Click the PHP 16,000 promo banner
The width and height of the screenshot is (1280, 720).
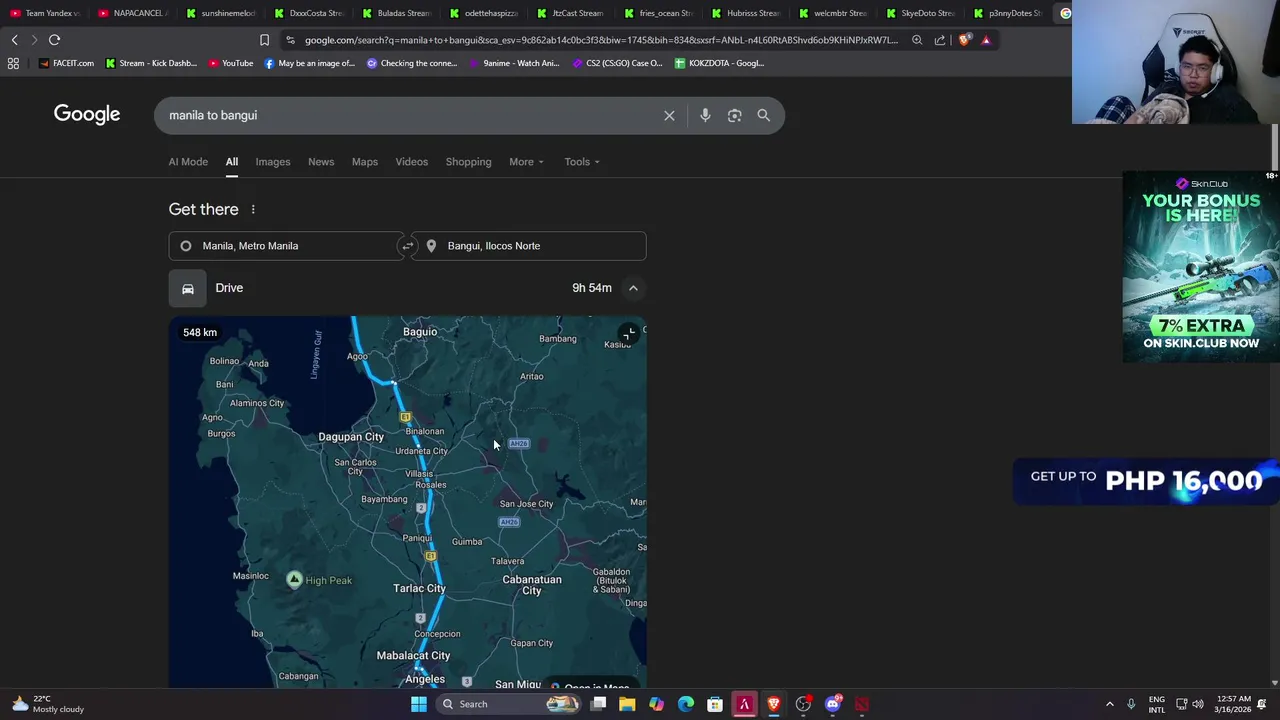pyautogui.click(x=1146, y=481)
